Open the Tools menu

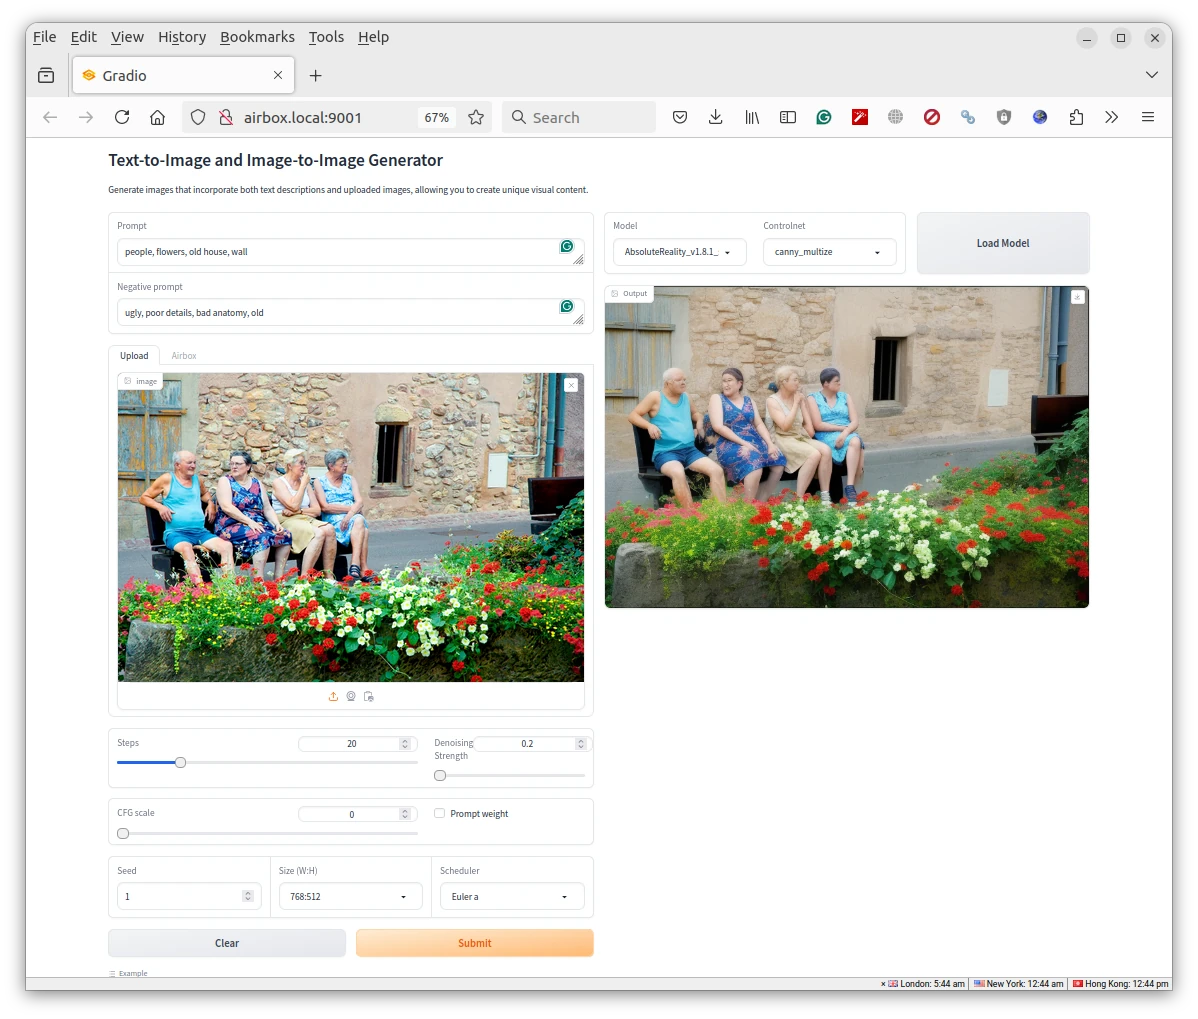point(326,37)
